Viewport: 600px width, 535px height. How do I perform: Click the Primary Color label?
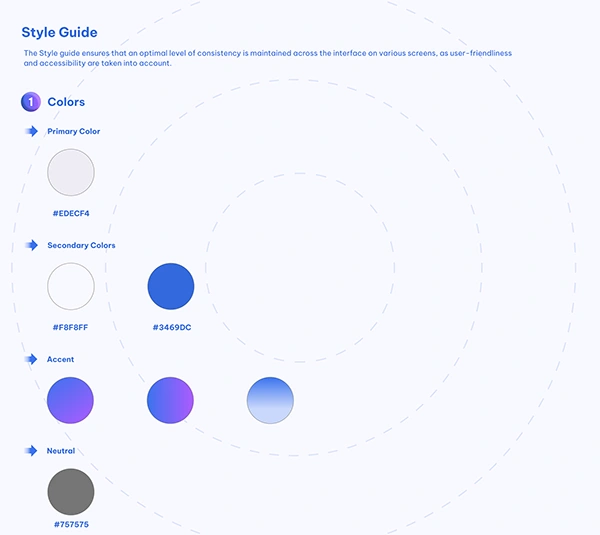tap(74, 131)
